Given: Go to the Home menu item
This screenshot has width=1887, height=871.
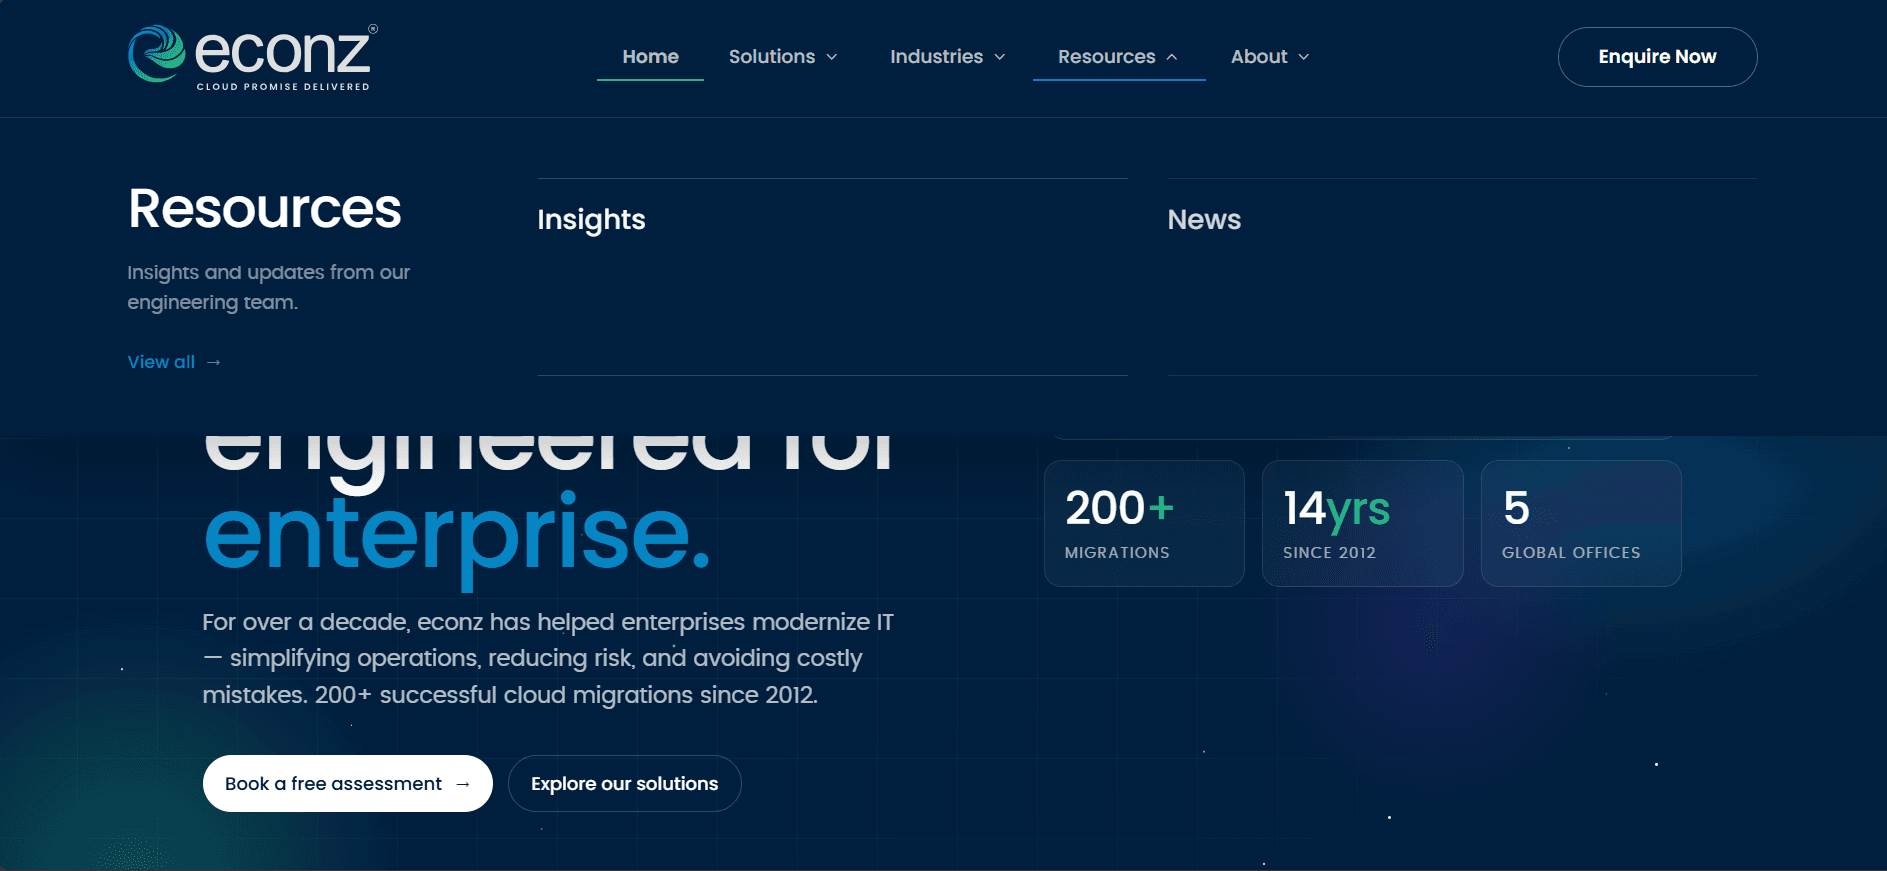Looking at the screenshot, I should pos(650,57).
